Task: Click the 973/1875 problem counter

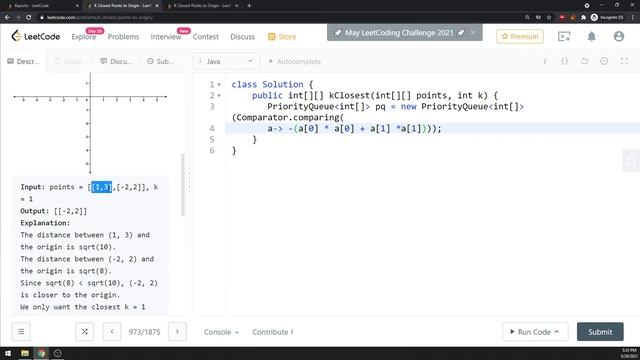Action: (x=144, y=332)
